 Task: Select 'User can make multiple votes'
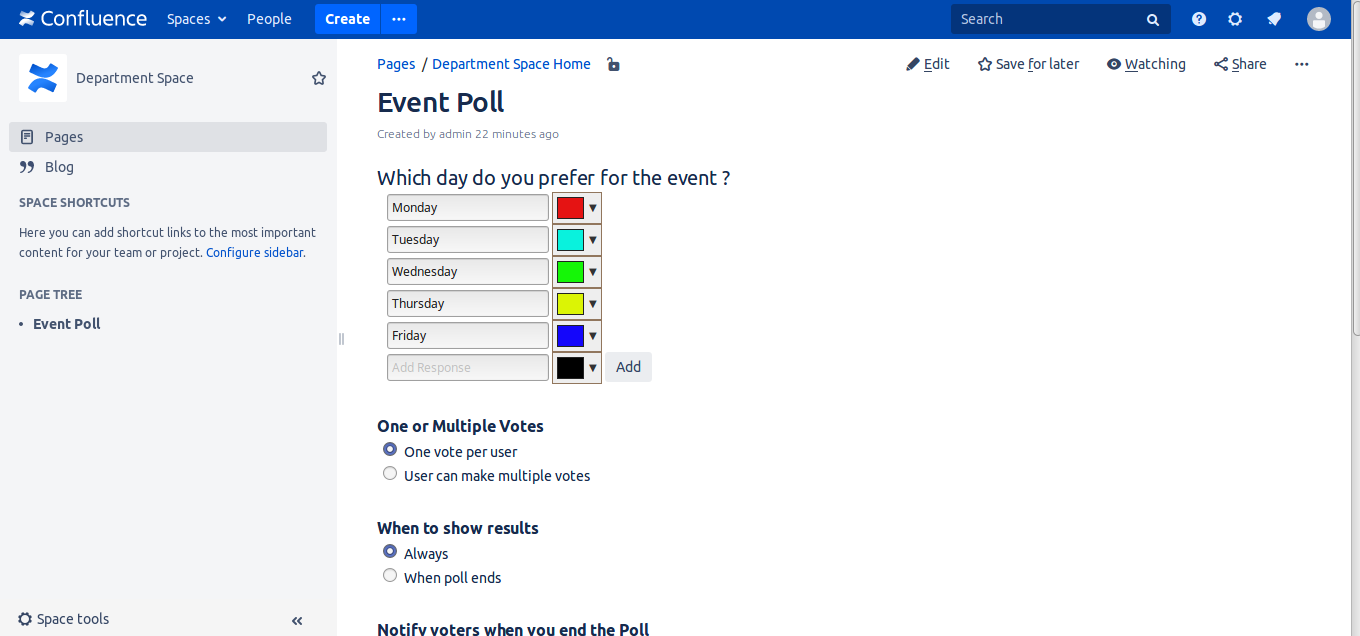point(390,474)
